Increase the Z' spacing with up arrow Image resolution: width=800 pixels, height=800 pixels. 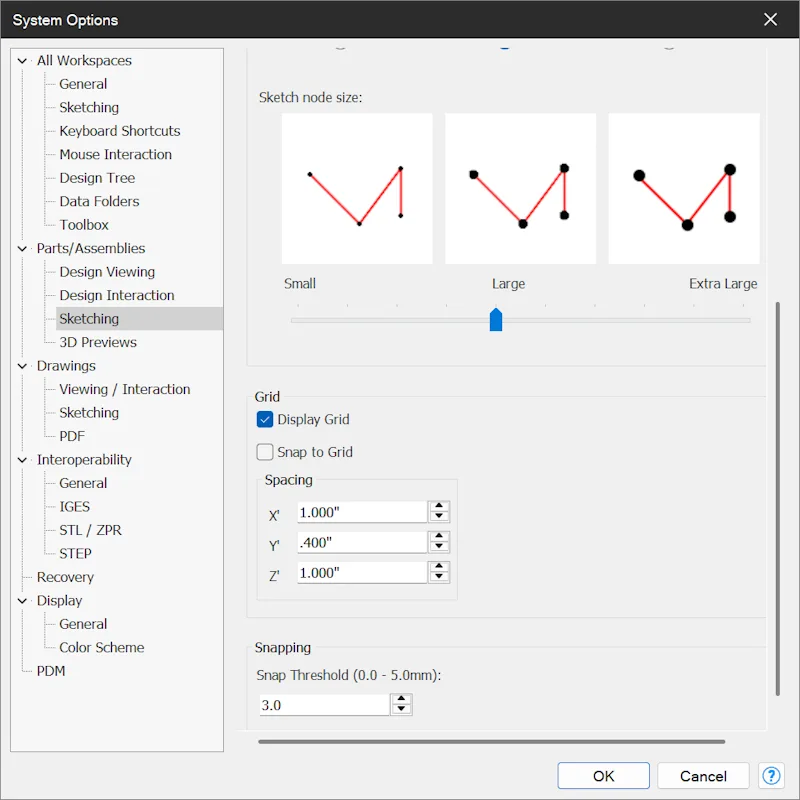439,566
